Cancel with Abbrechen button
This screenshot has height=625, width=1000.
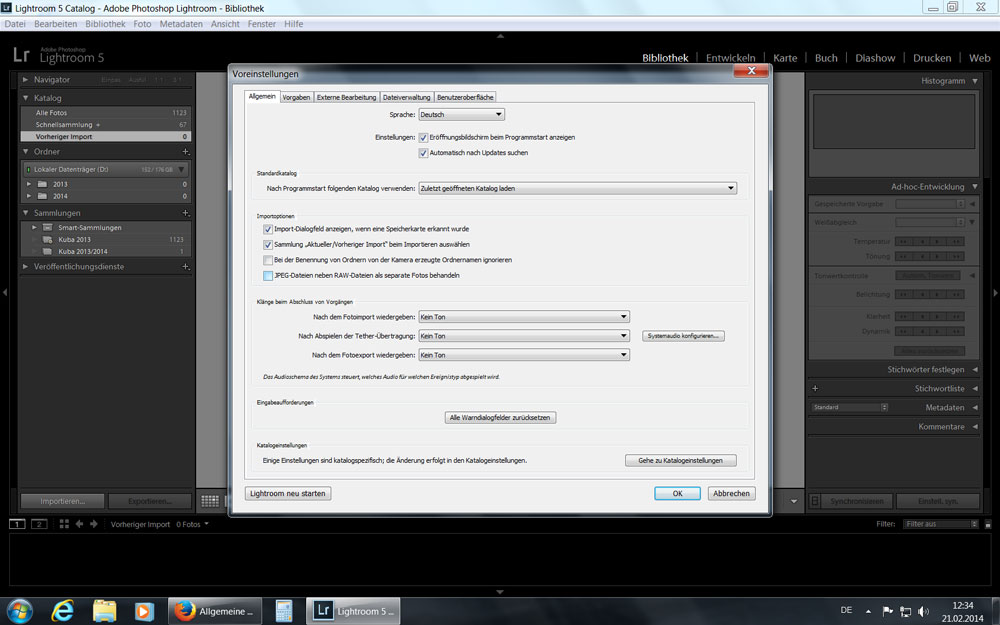click(x=732, y=494)
